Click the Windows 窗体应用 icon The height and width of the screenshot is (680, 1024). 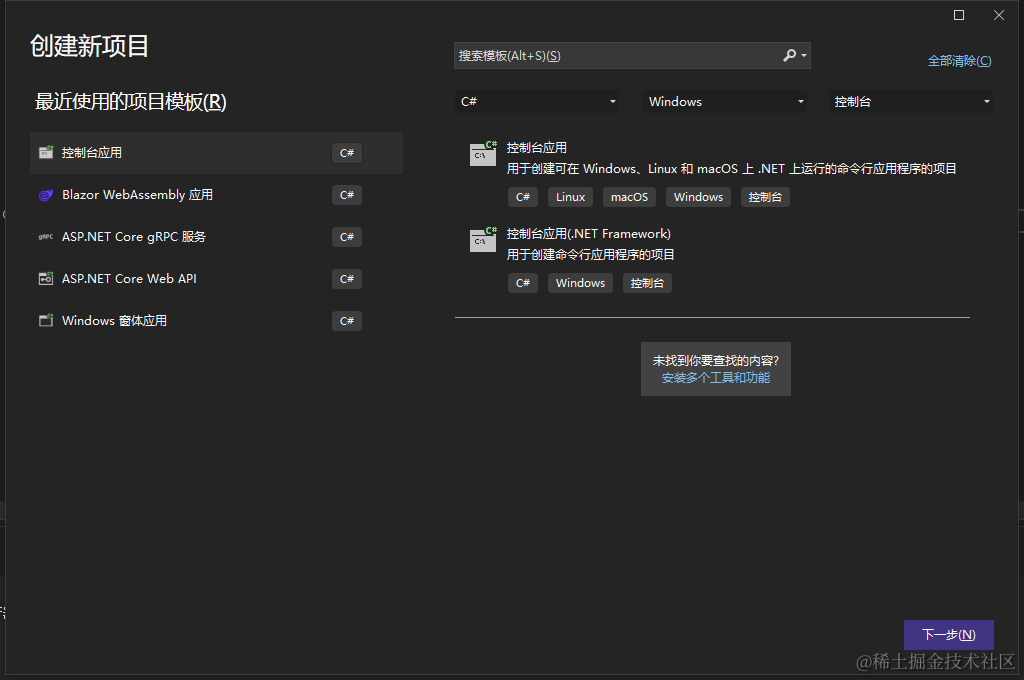click(x=46, y=321)
